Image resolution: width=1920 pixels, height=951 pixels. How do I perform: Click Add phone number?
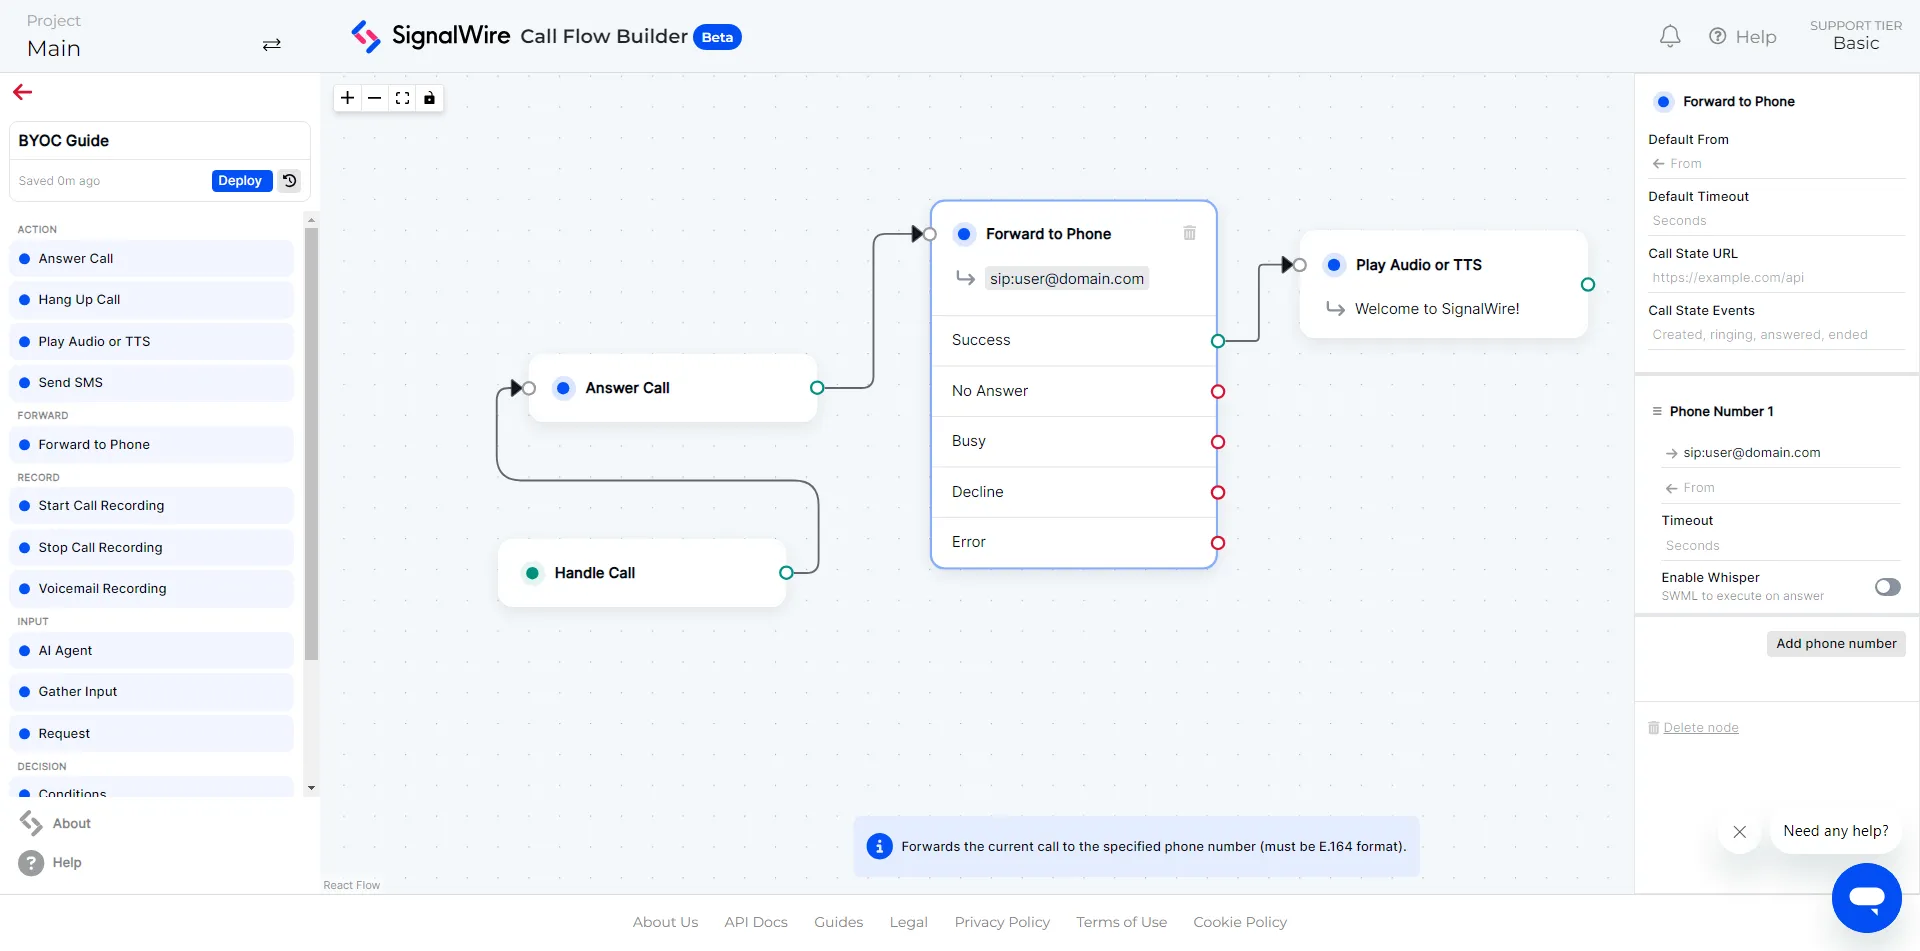pos(1836,643)
